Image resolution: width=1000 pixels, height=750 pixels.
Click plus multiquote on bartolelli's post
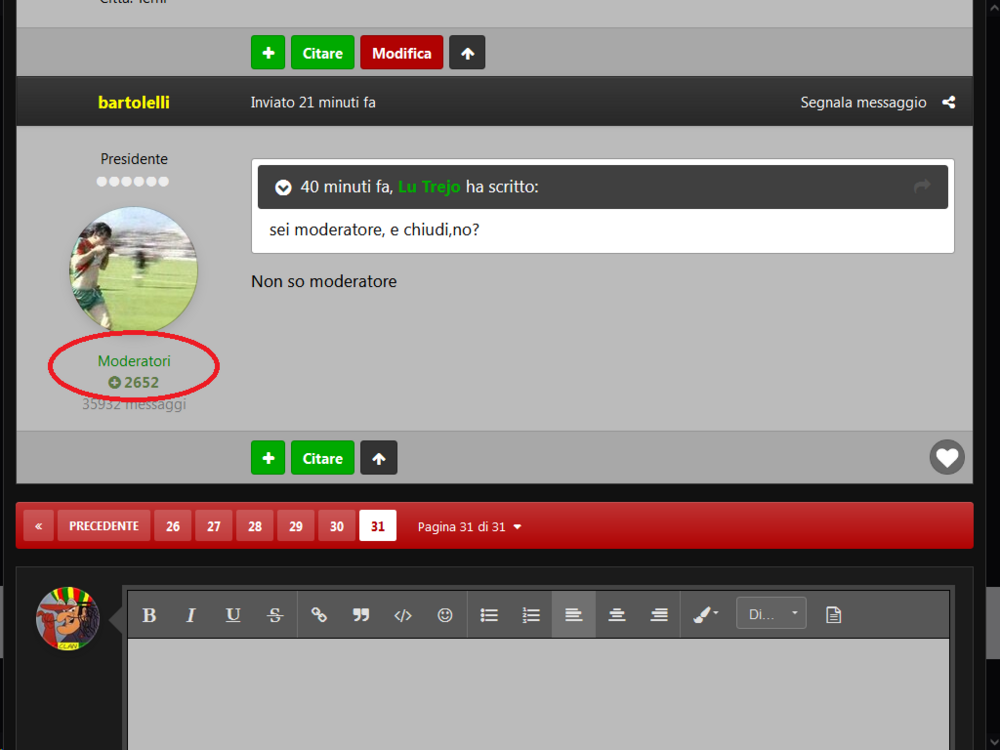[268, 458]
